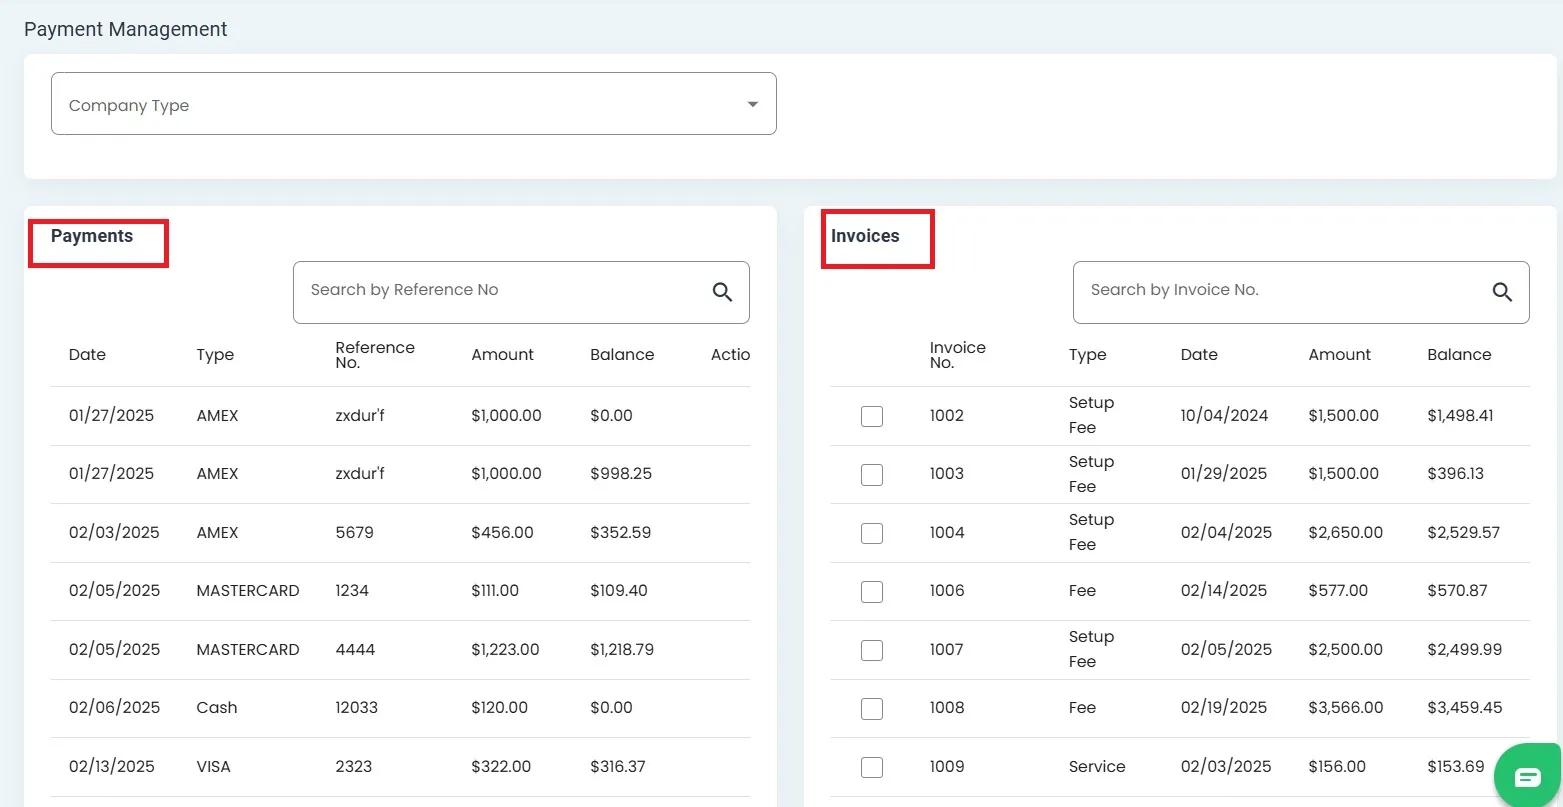Viewport: 1563px width, 807px height.
Task: Toggle the checkbox for invoice 1008
Action: click(872, 708)
